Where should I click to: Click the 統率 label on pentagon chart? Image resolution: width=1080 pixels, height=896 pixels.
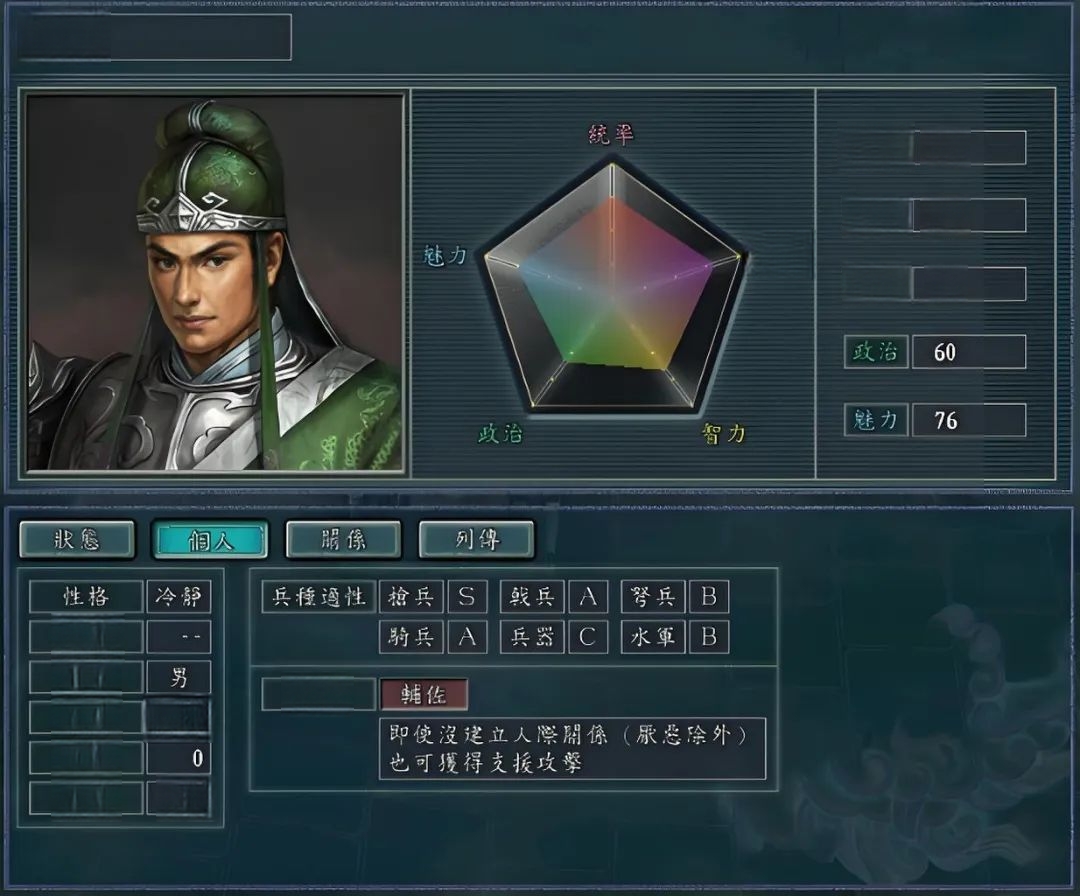click(611, 134)
